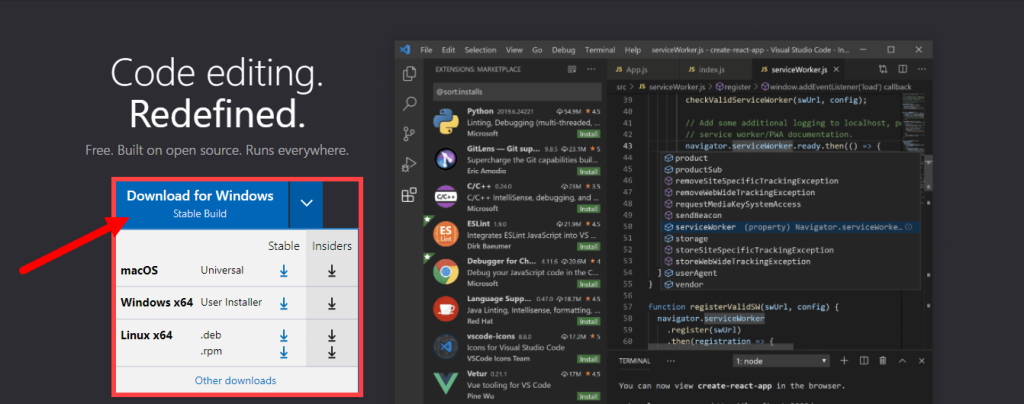
Task: Install the C/C++ extension
Action: click(x=588, y=208)
